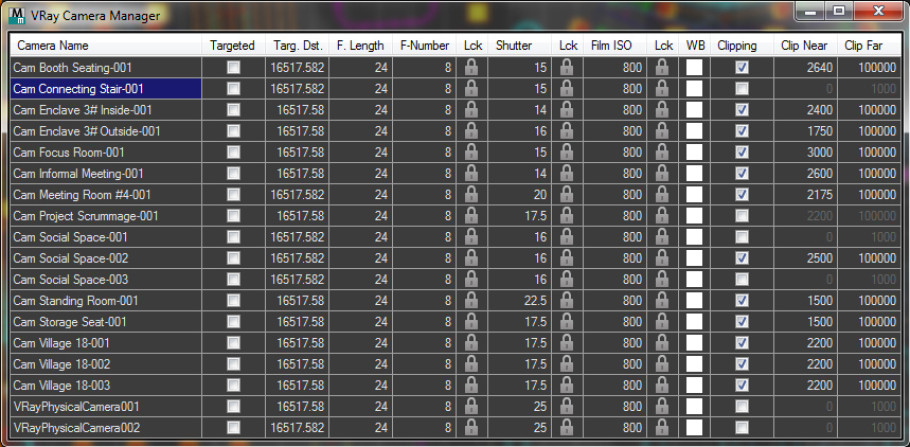Enable Targeted for Cam Focus Room-001
The height and width of the screenshot is (447, 910).
233,153
